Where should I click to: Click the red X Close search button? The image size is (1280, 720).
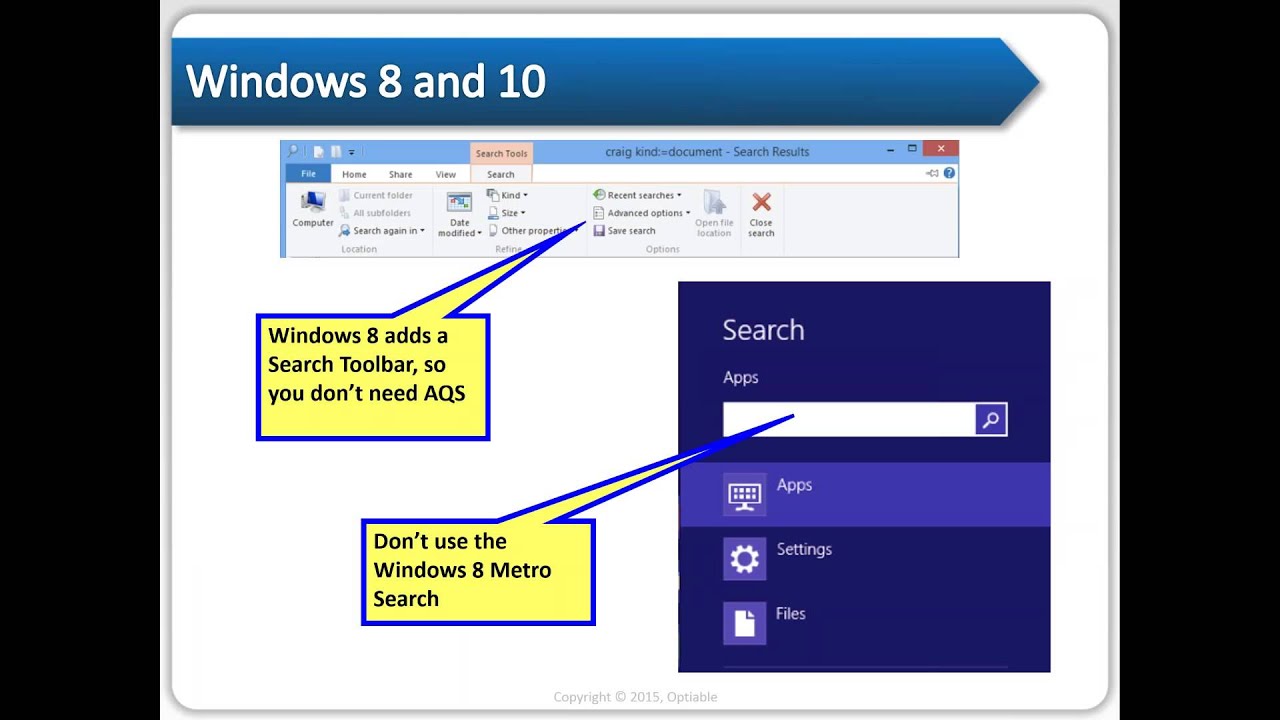pos(761,214)
